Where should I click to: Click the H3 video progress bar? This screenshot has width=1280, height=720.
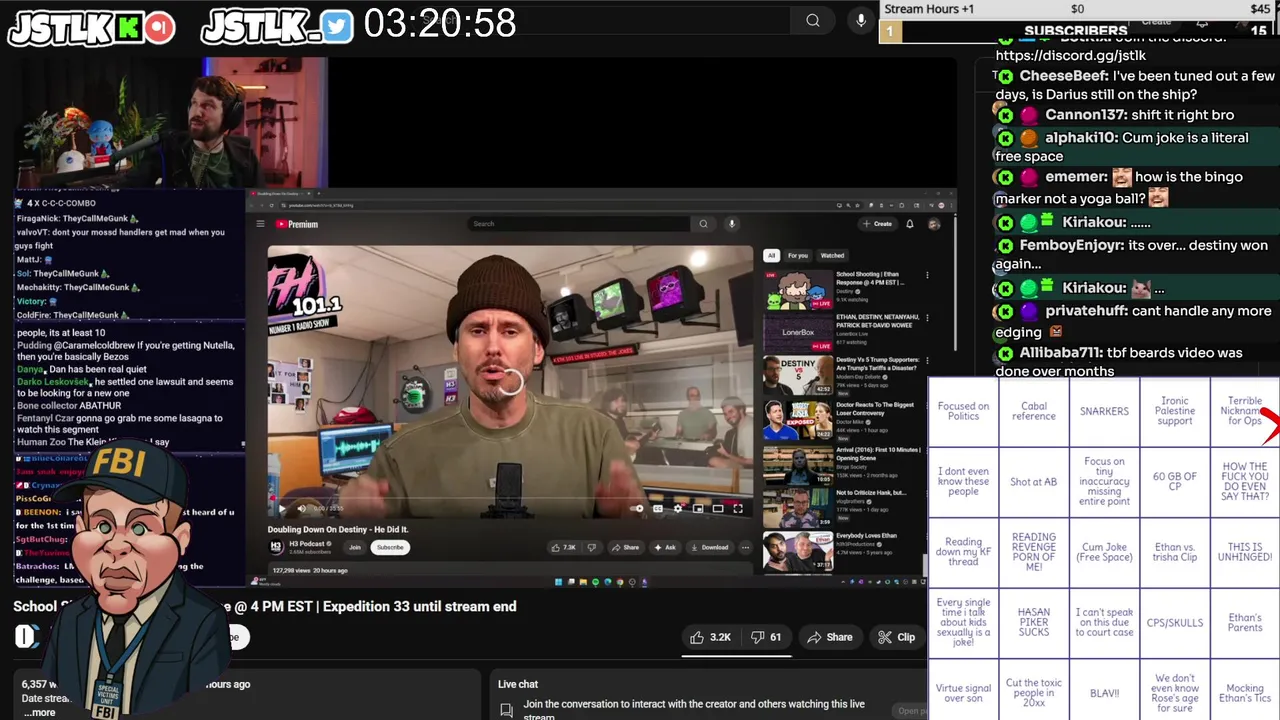[510, 497]
